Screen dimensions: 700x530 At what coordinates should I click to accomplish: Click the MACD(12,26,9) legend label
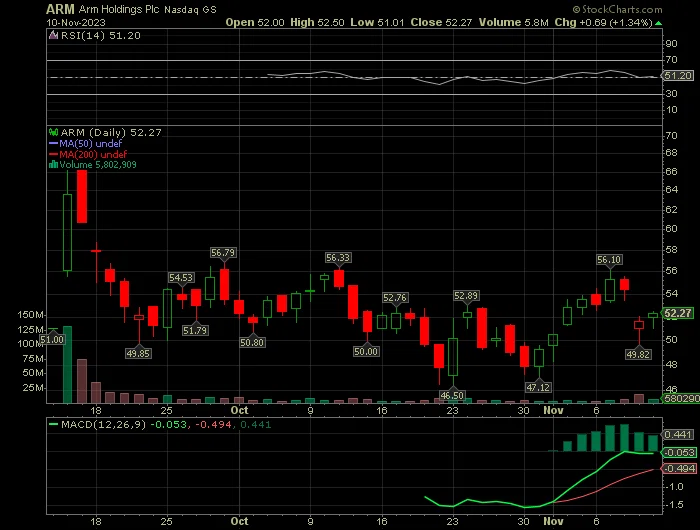104,424
